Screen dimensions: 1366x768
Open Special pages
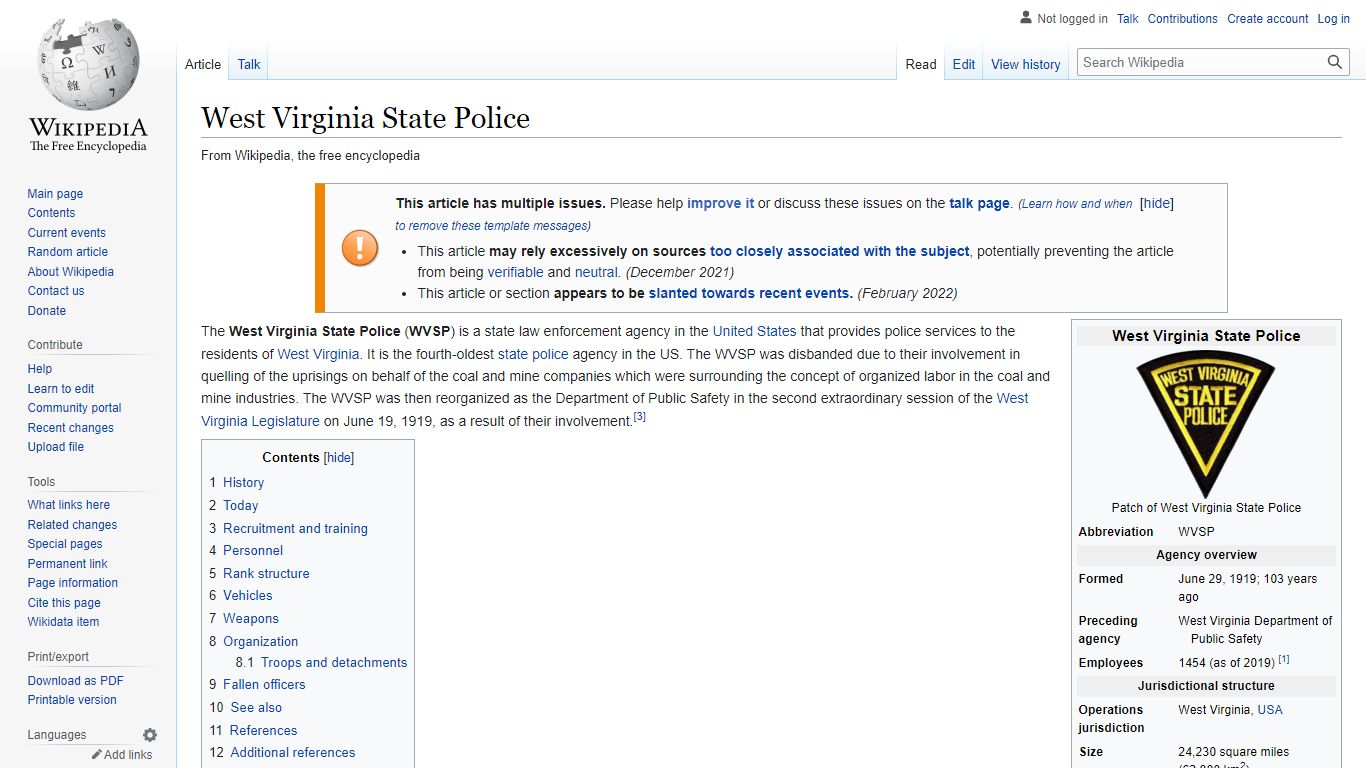point(65,544)
